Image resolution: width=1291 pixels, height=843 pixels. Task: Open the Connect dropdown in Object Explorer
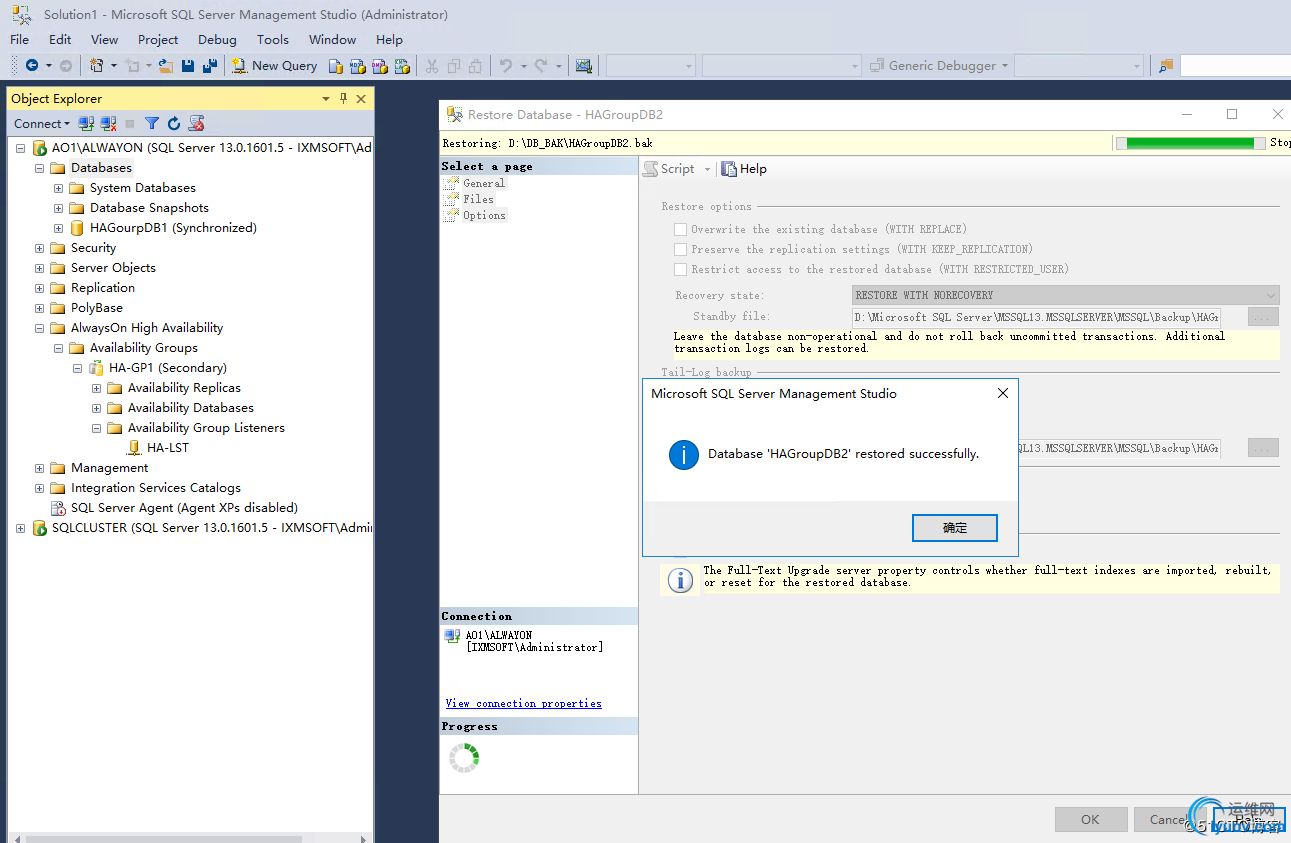(x=41, y=123)
